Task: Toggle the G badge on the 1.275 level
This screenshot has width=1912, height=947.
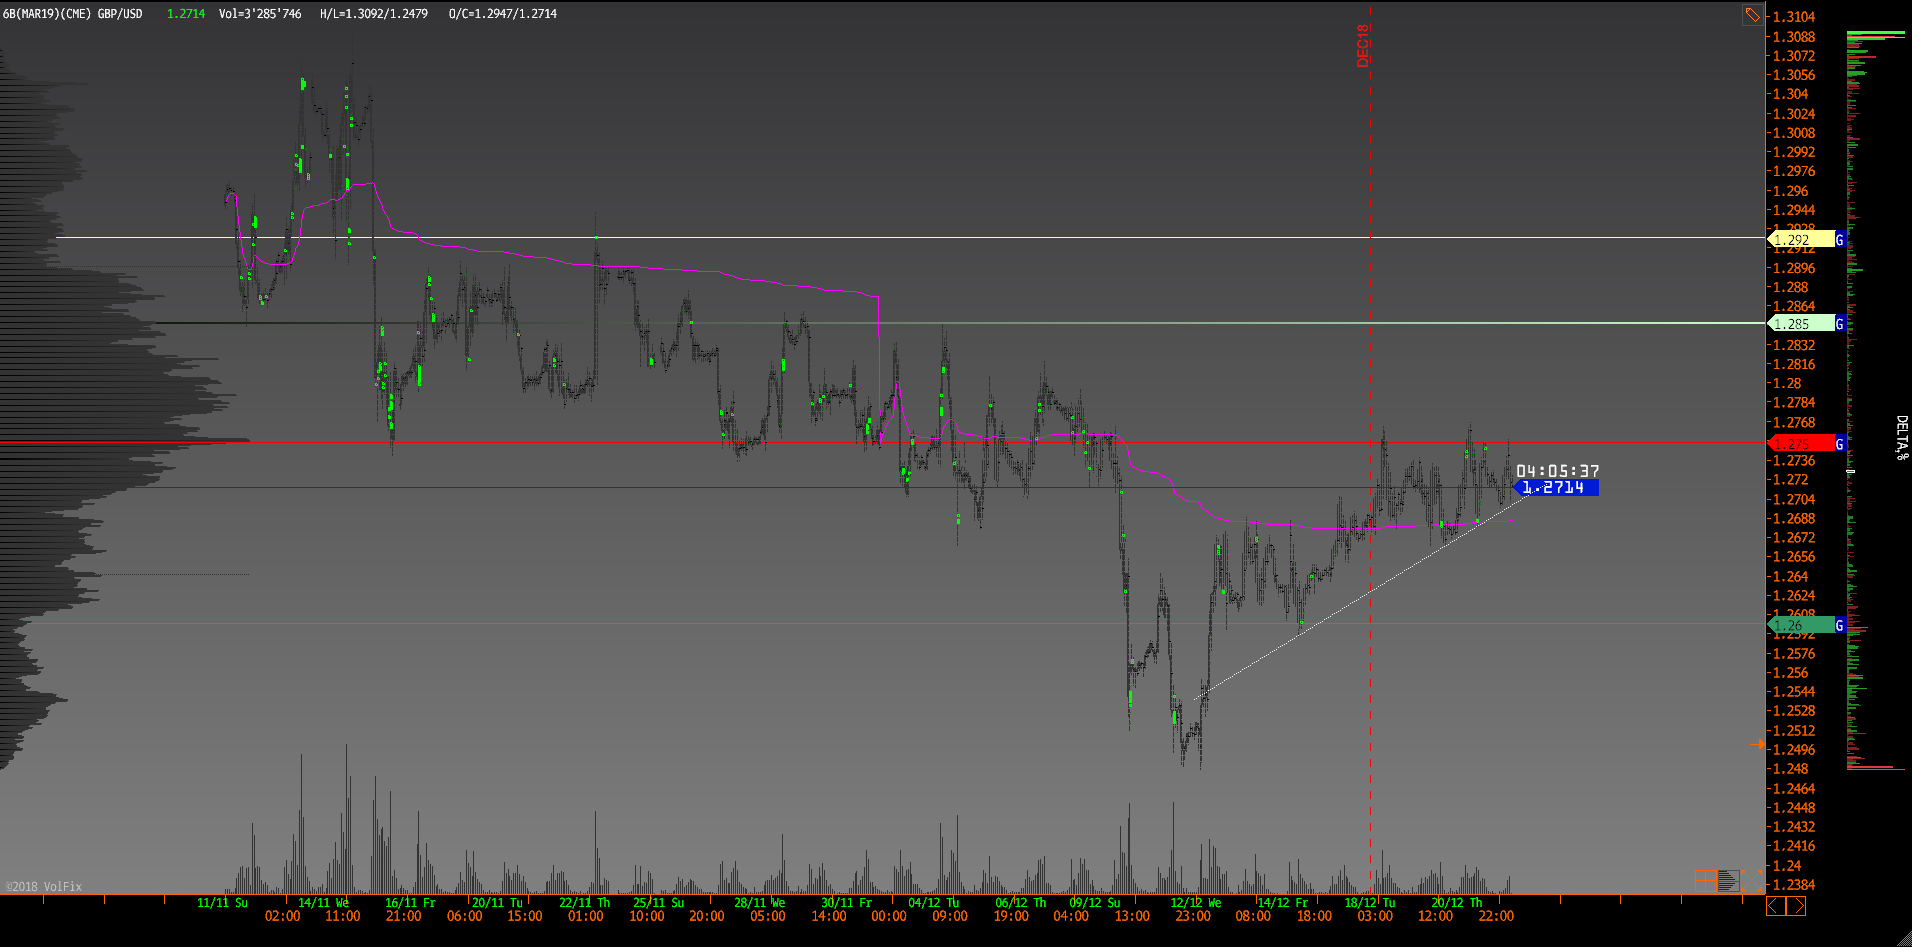Action: 1839,444
